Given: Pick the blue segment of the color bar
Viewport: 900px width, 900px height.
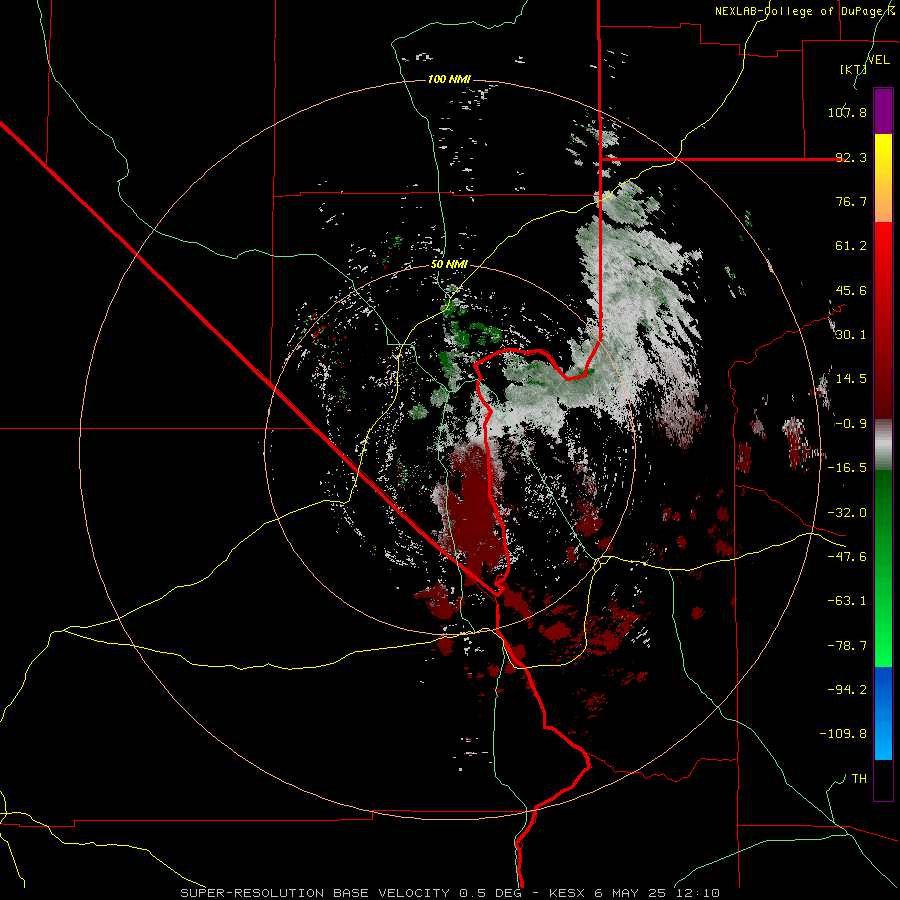Looking at the screenshot, I should click(x=883, y=713).
